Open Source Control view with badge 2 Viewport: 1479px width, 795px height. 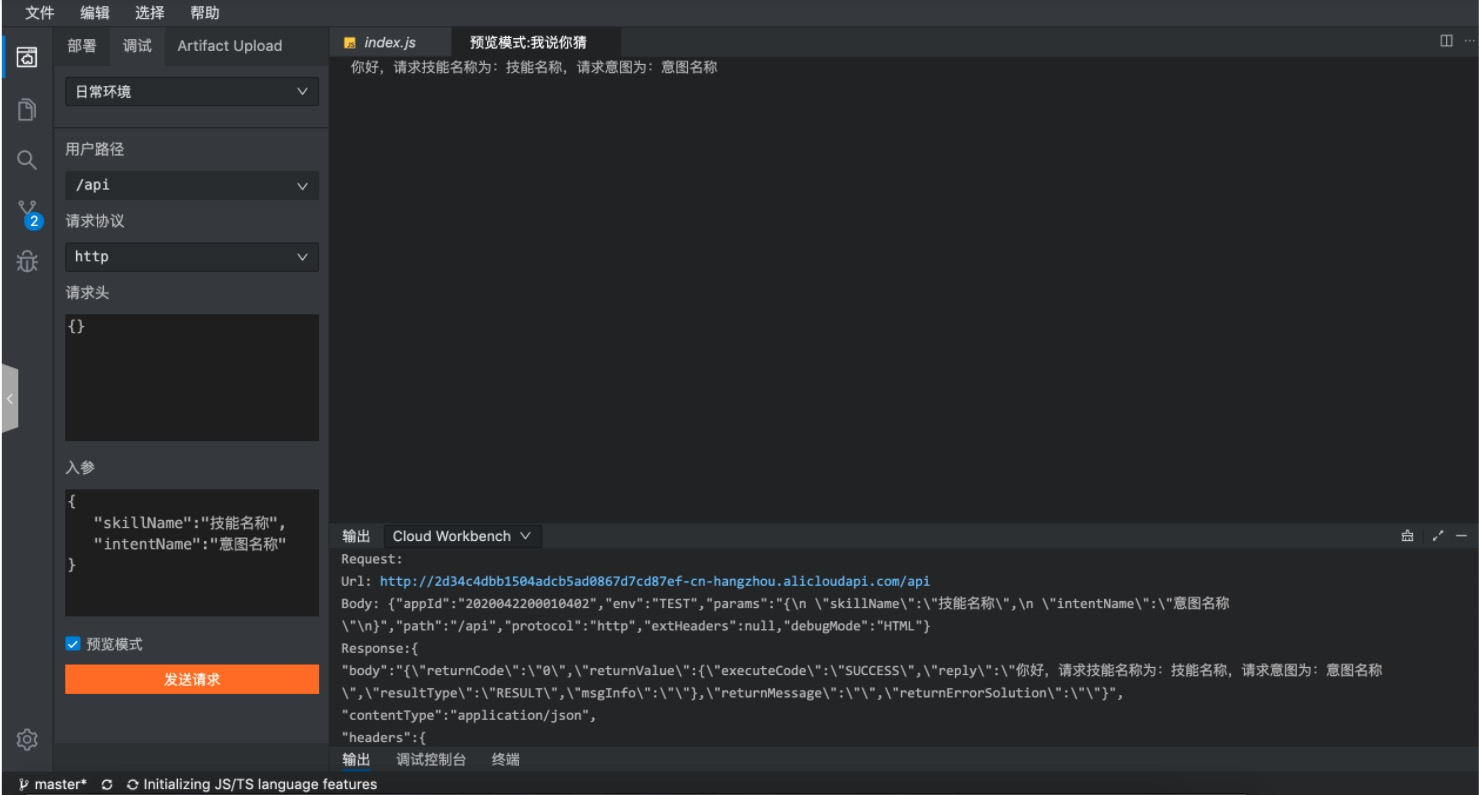tap(29, 213)
